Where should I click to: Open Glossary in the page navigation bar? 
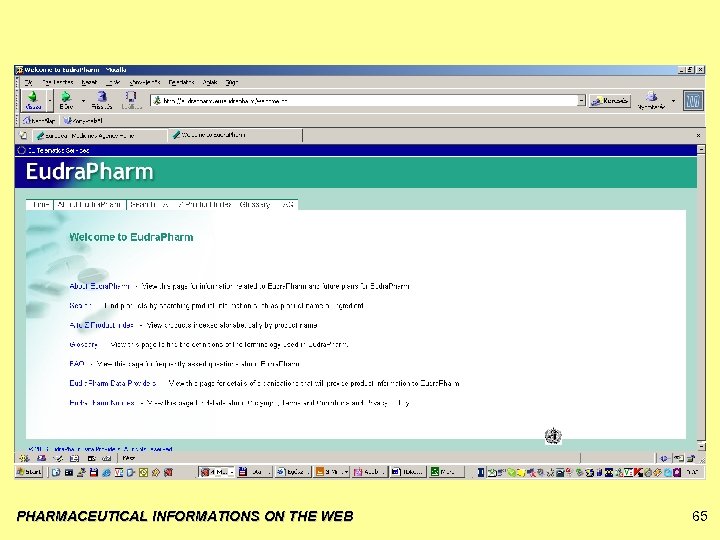[255, 205]
